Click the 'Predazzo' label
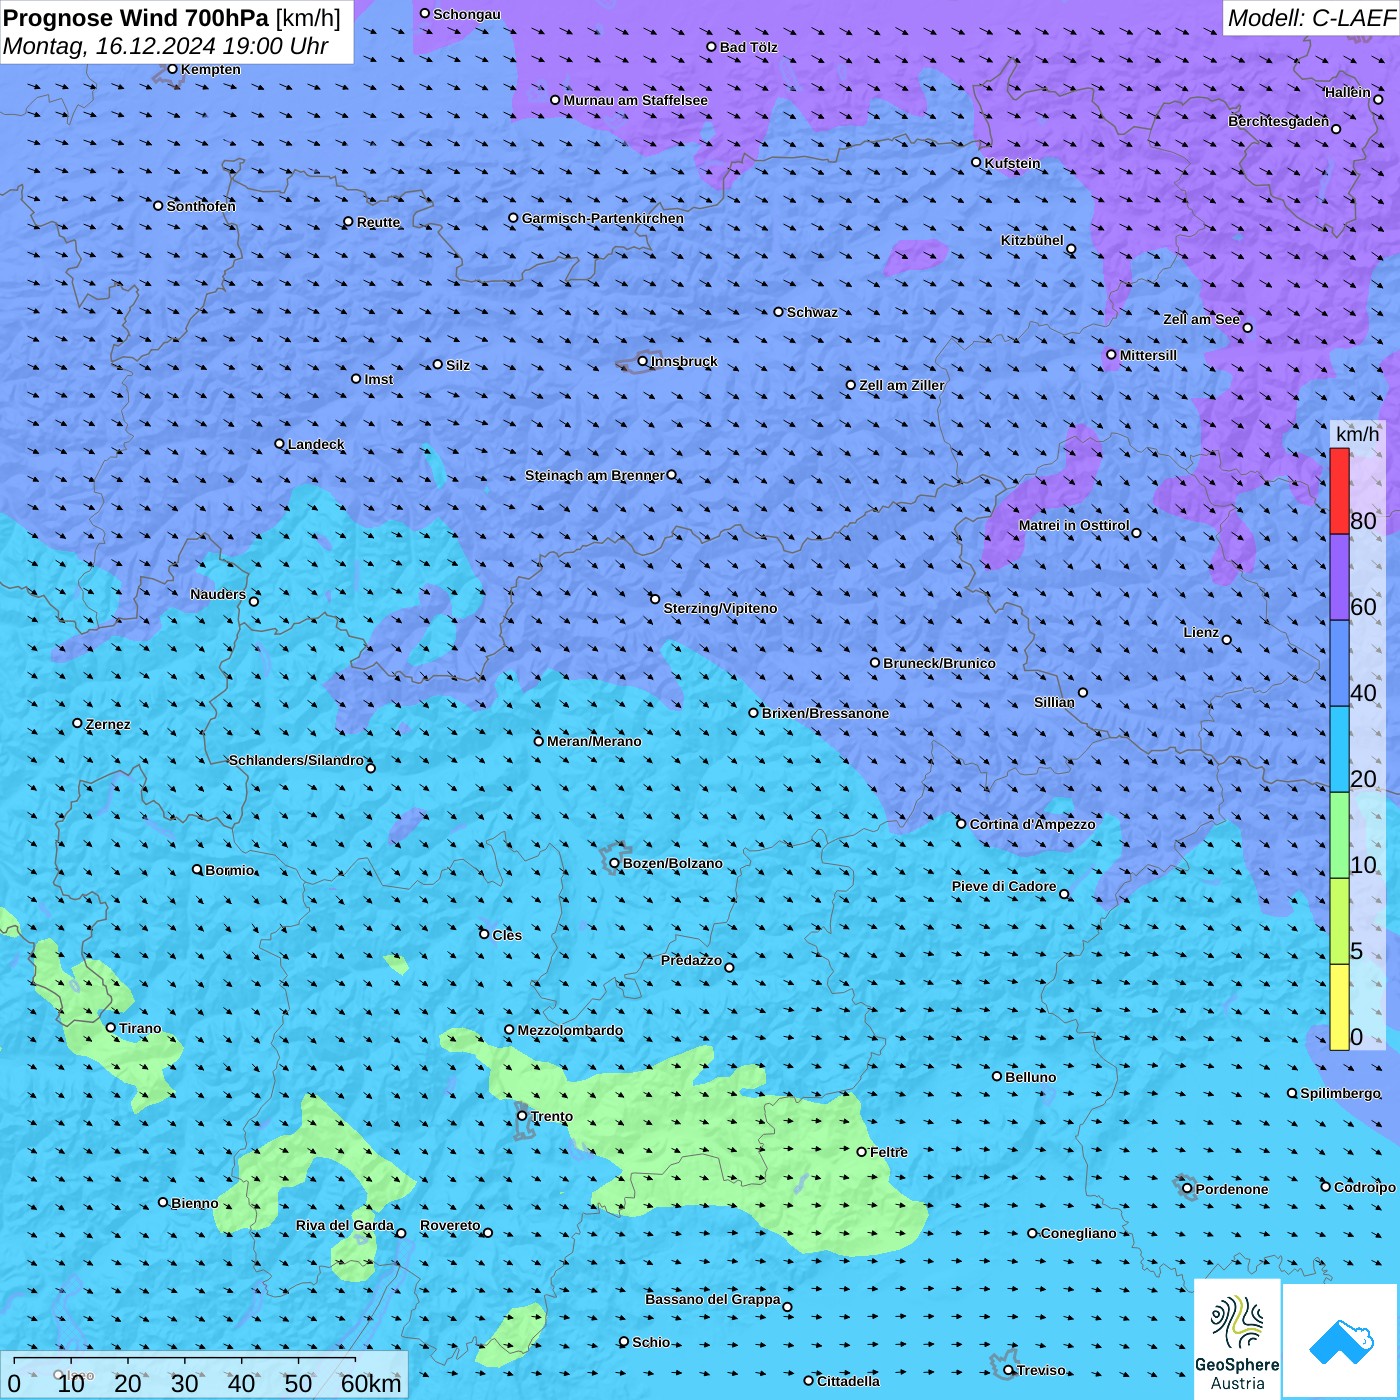 coord(691,960)
